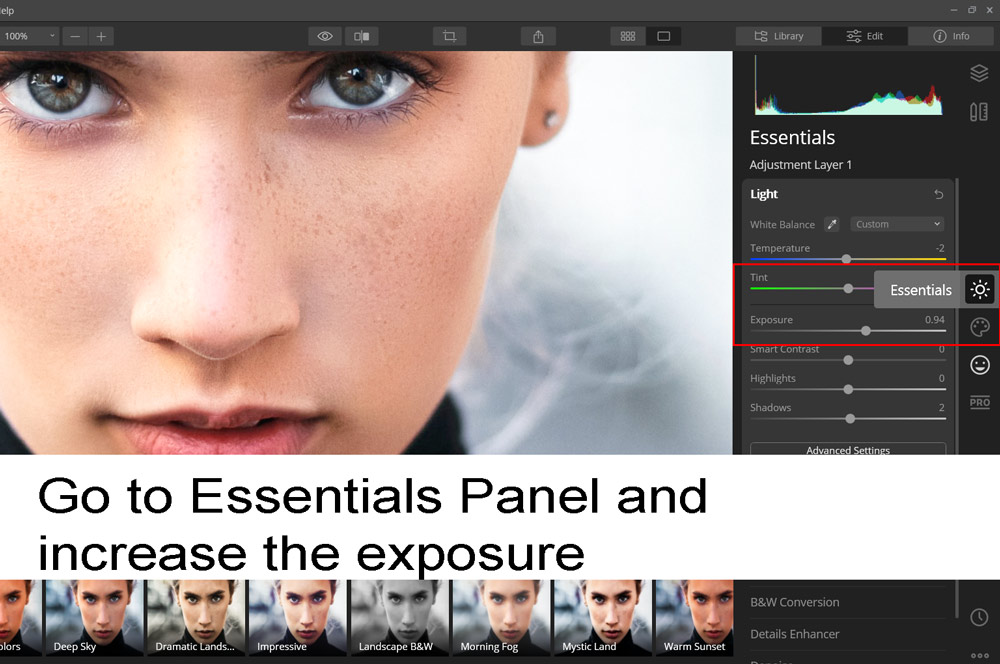Click the Temperature slider handle
Screen dimensions: 1000x664
[846, 259]
